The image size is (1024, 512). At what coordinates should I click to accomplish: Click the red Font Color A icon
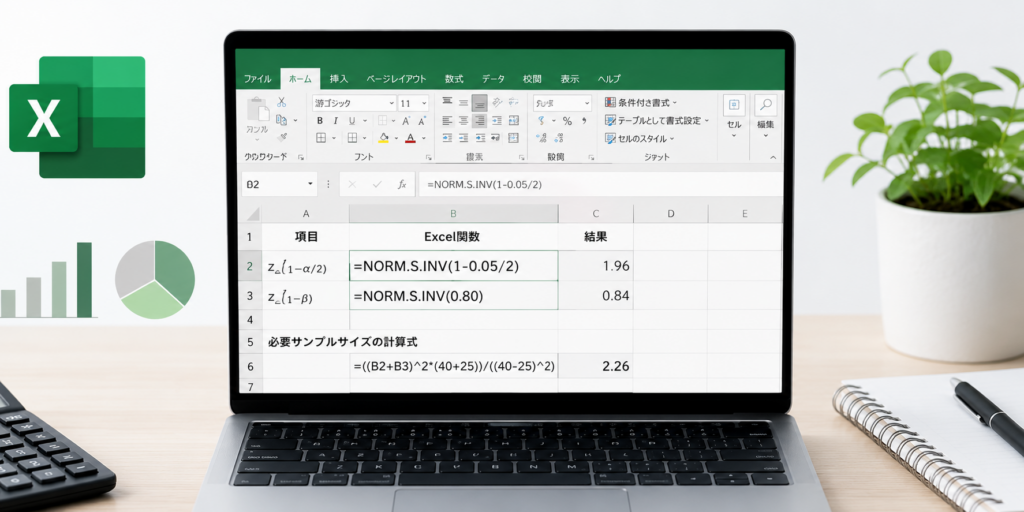(410, 138)
